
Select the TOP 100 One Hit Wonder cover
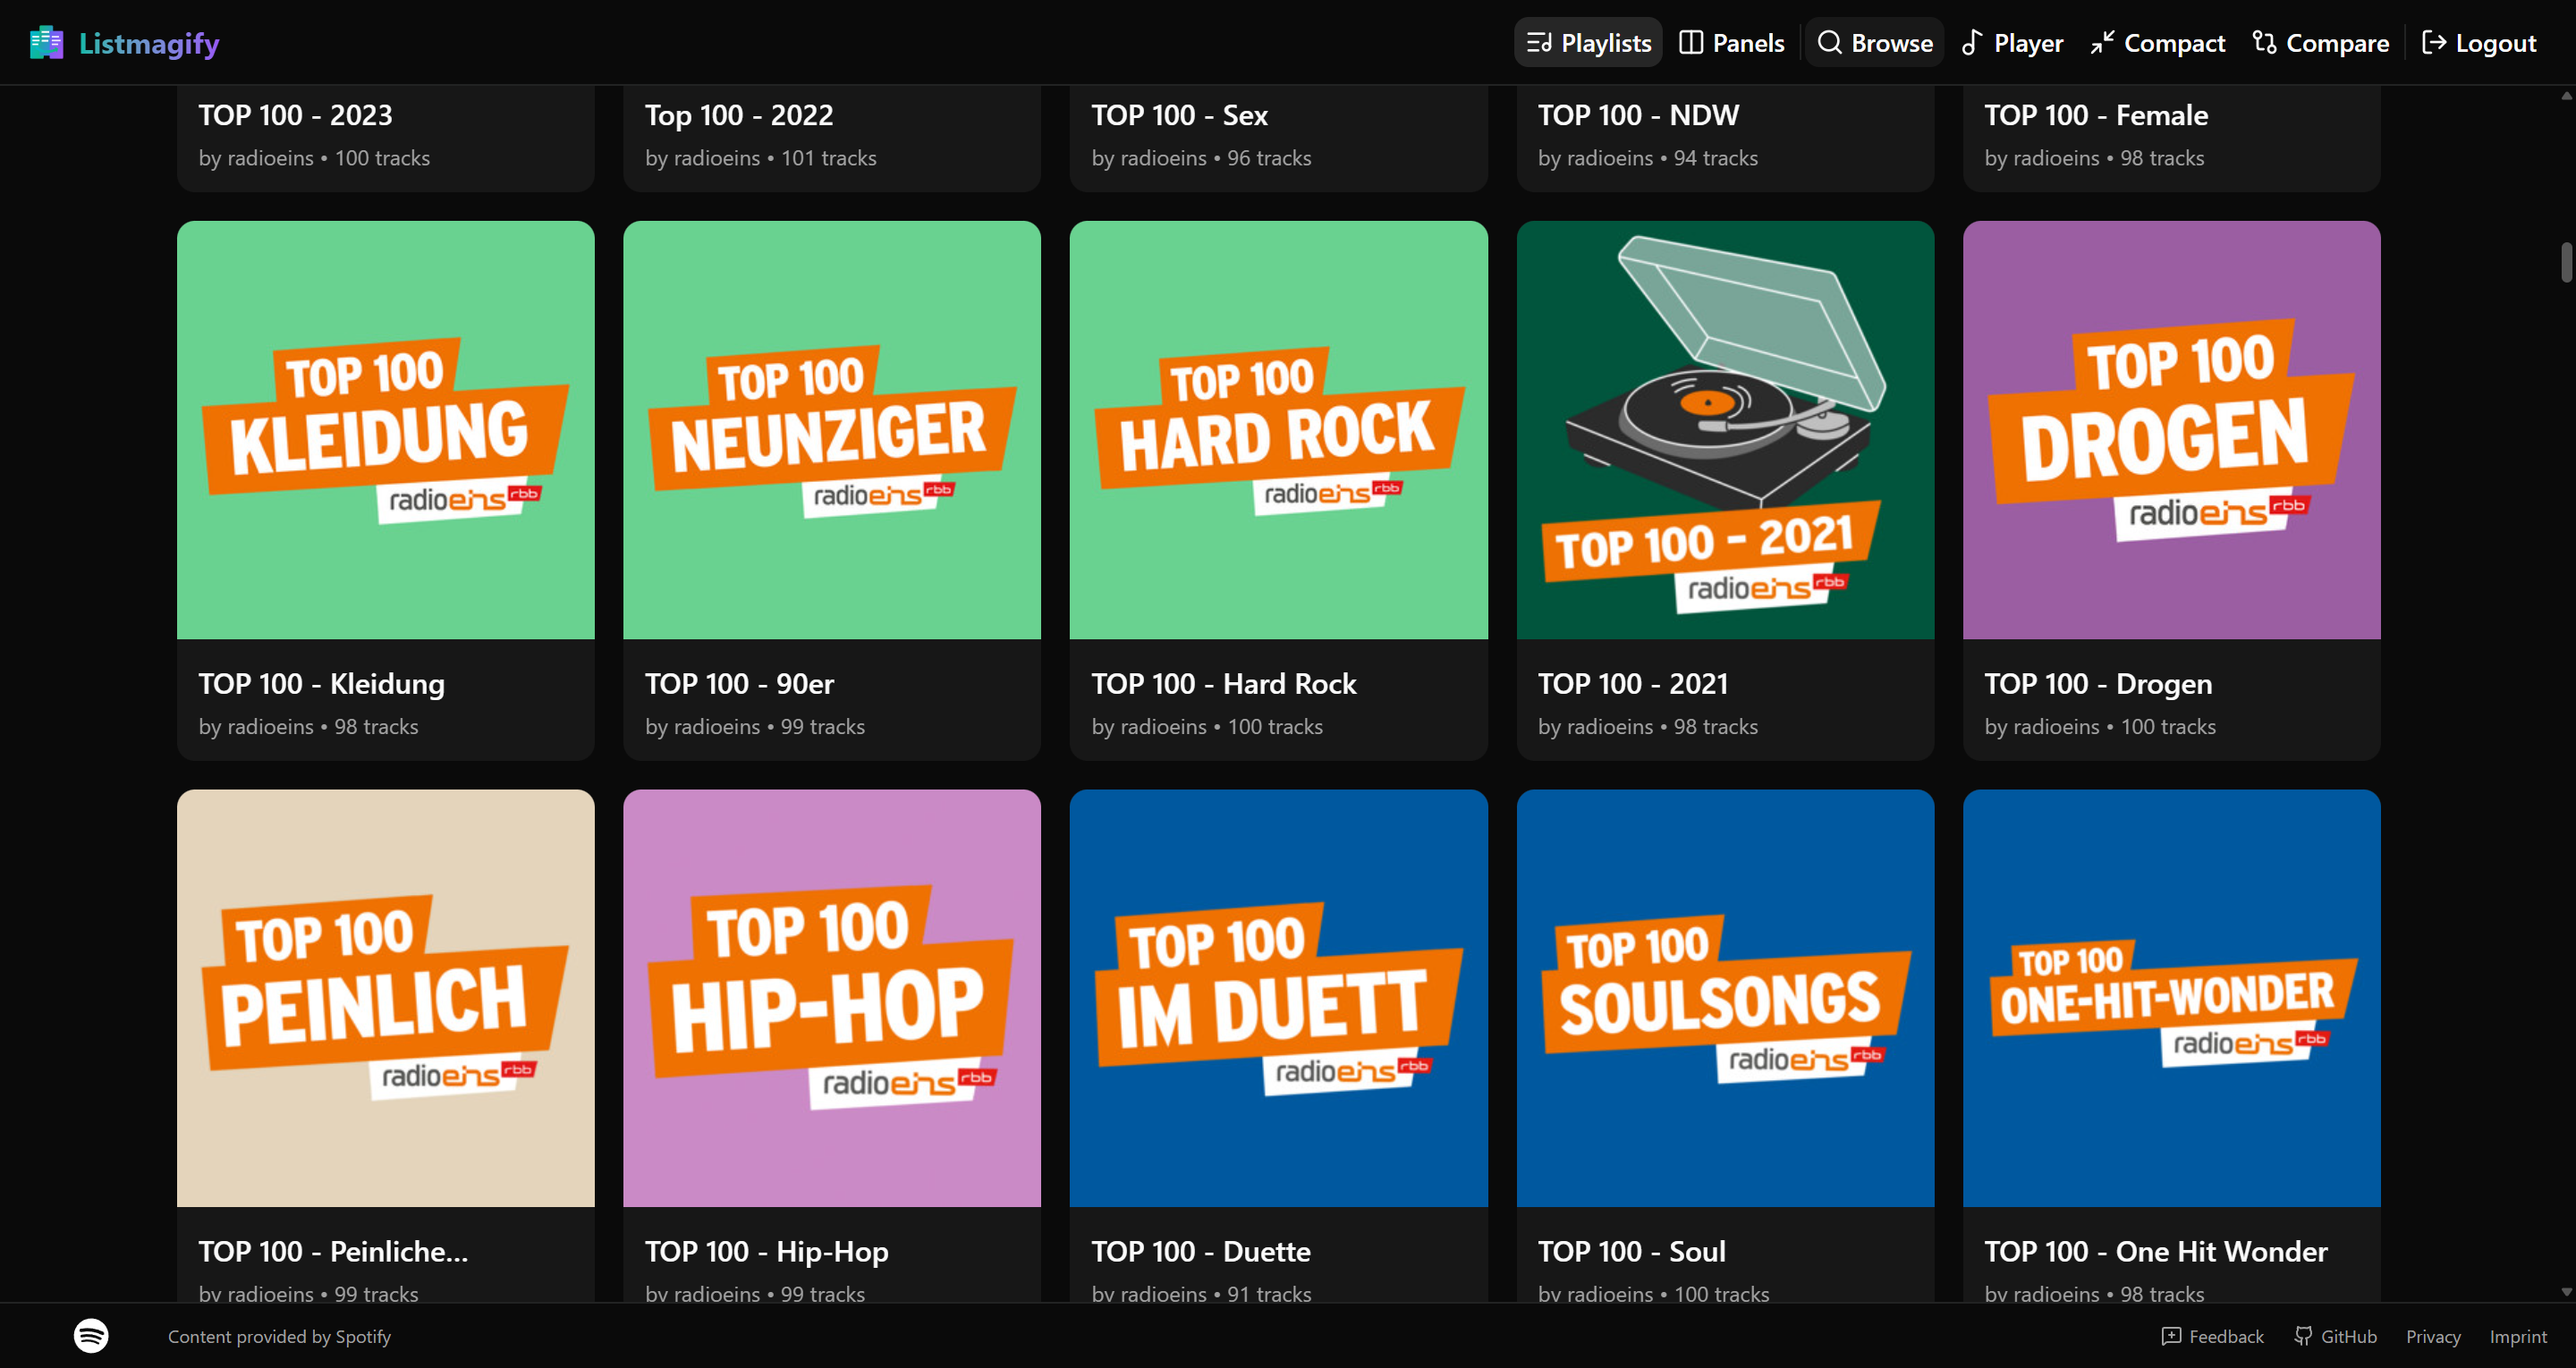2171,999
